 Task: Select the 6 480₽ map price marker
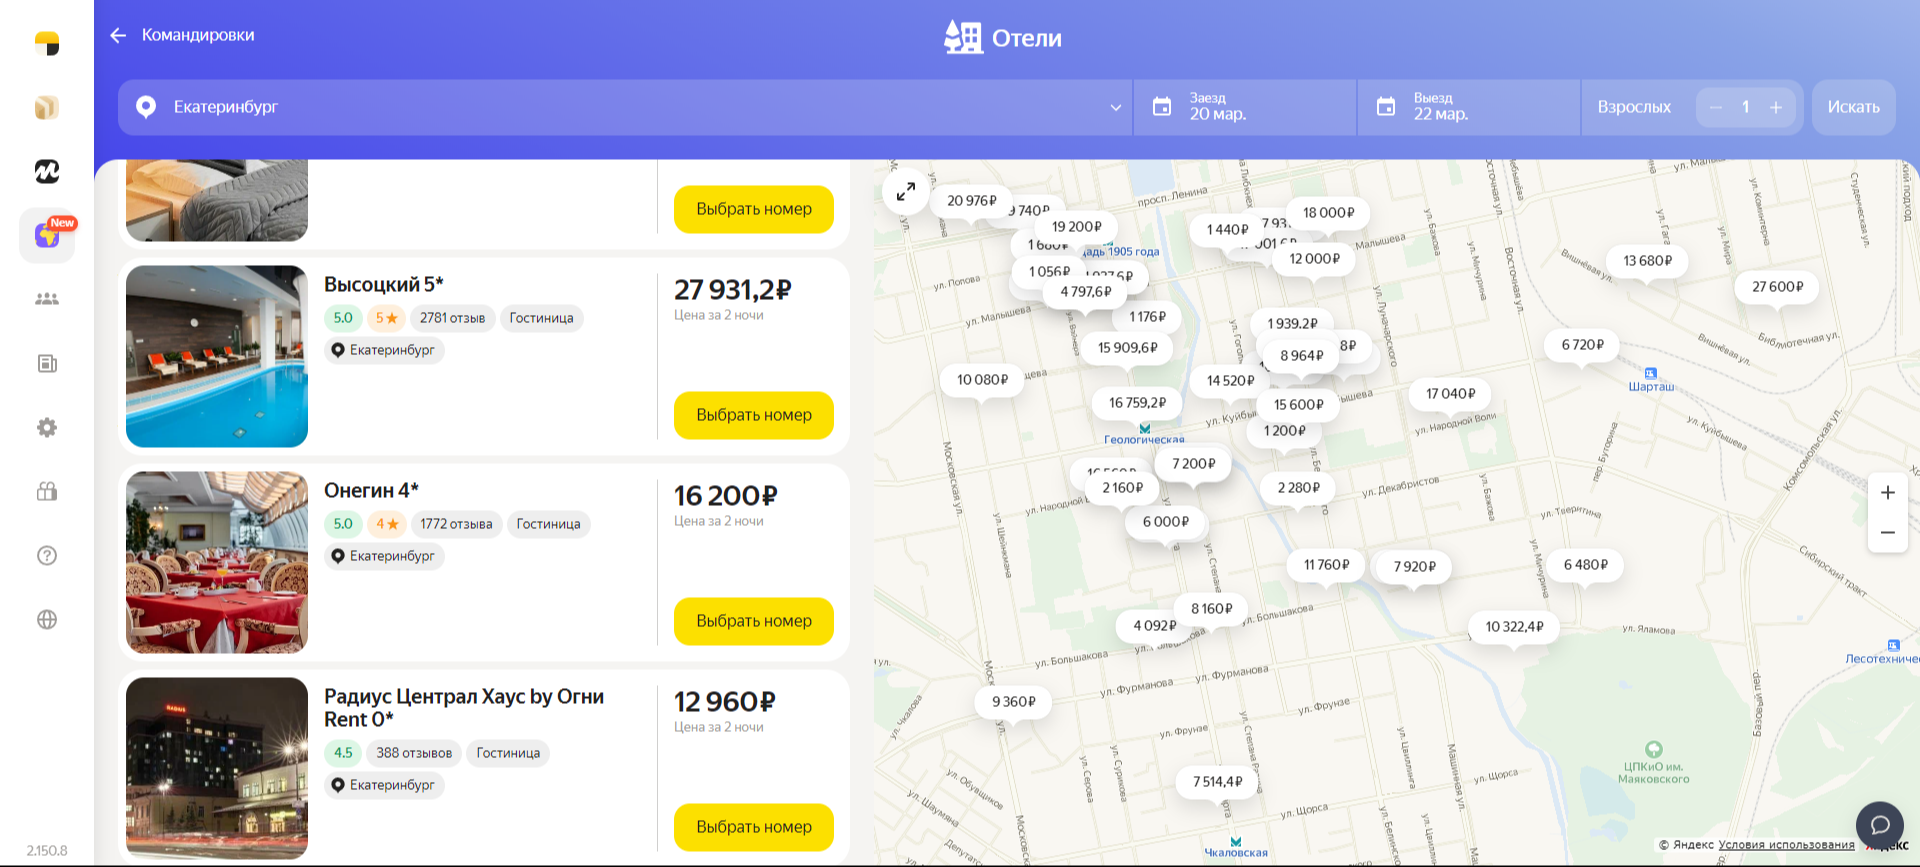tap(1586, 565)
